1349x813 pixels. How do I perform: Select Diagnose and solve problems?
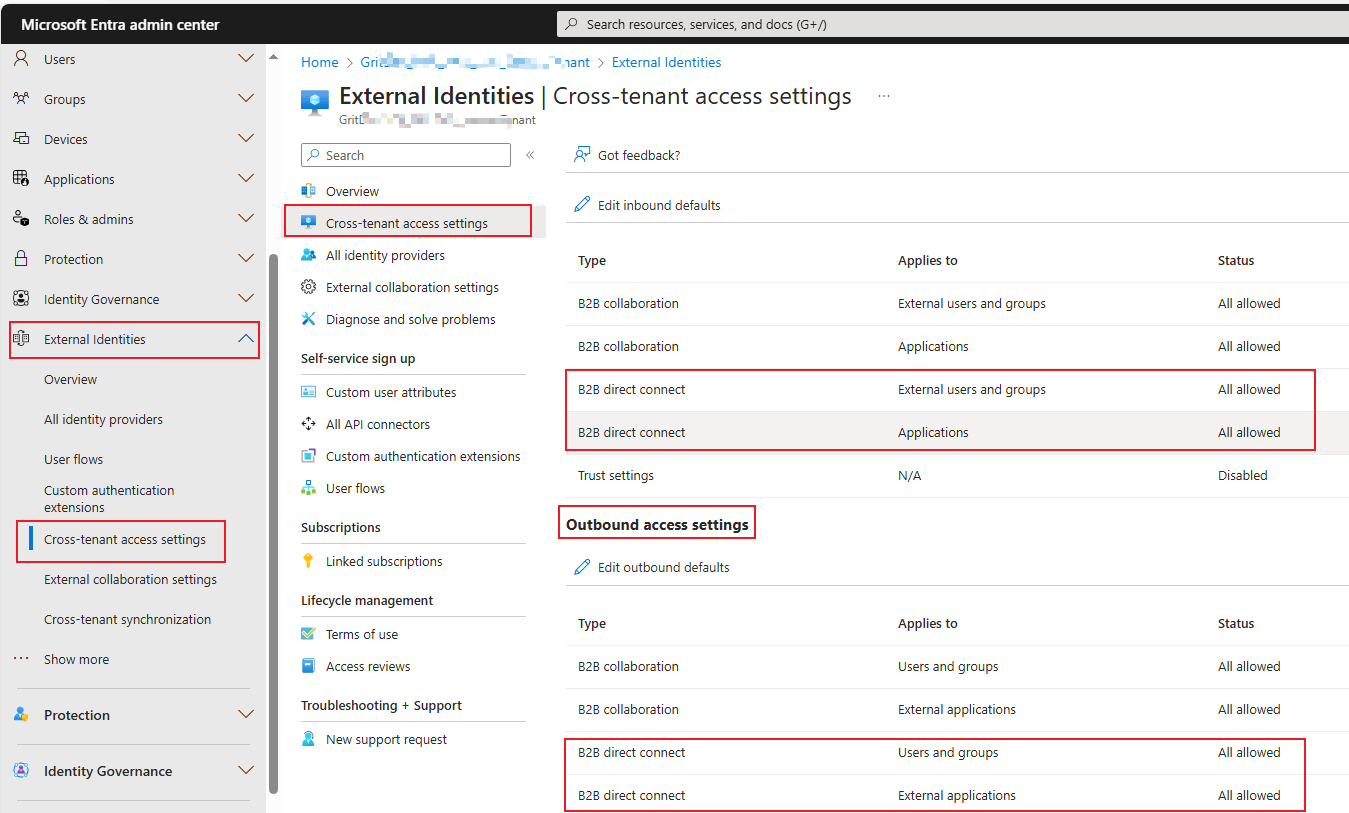coord(410,319)
